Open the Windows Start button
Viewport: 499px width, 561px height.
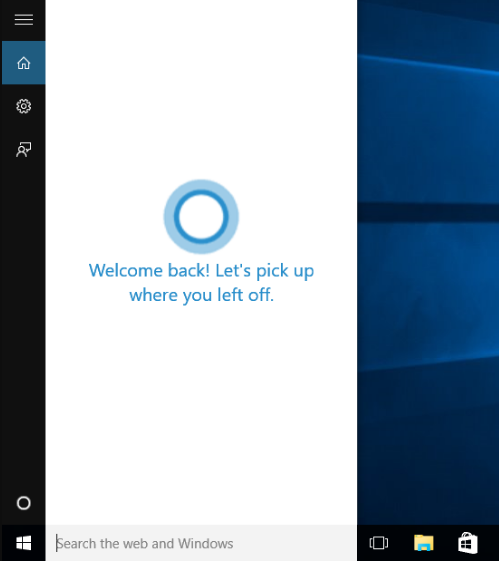point(24,543)
